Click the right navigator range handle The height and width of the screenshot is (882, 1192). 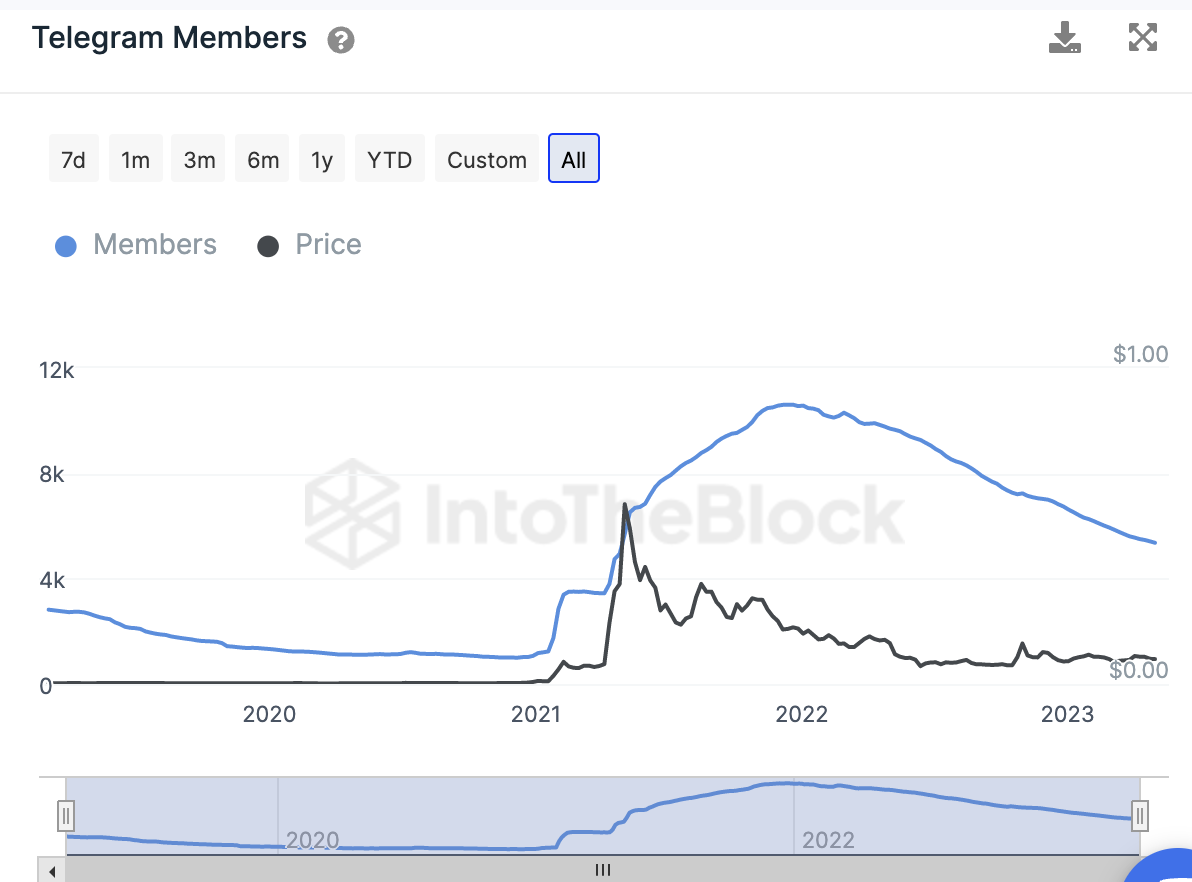click(1139, 816)
